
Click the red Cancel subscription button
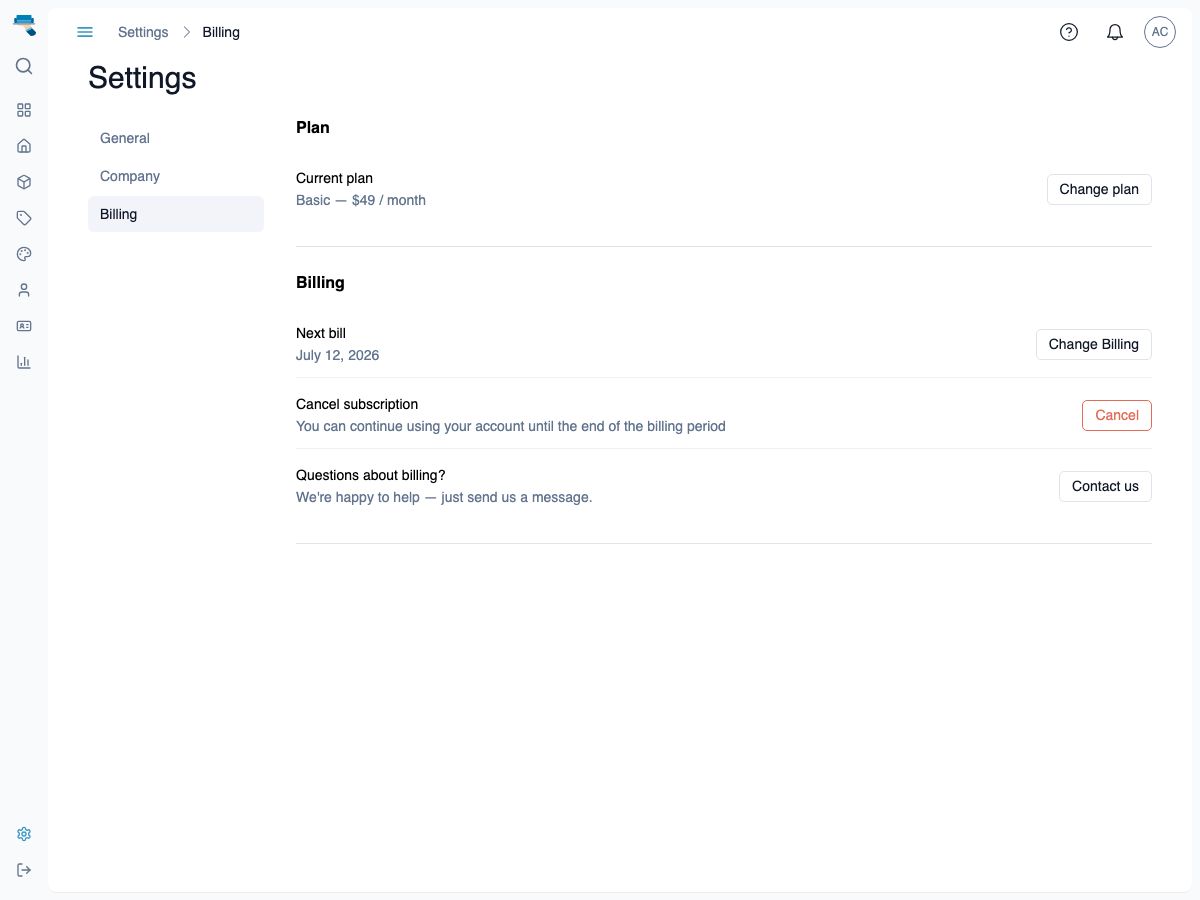(x=1117, y=415)
